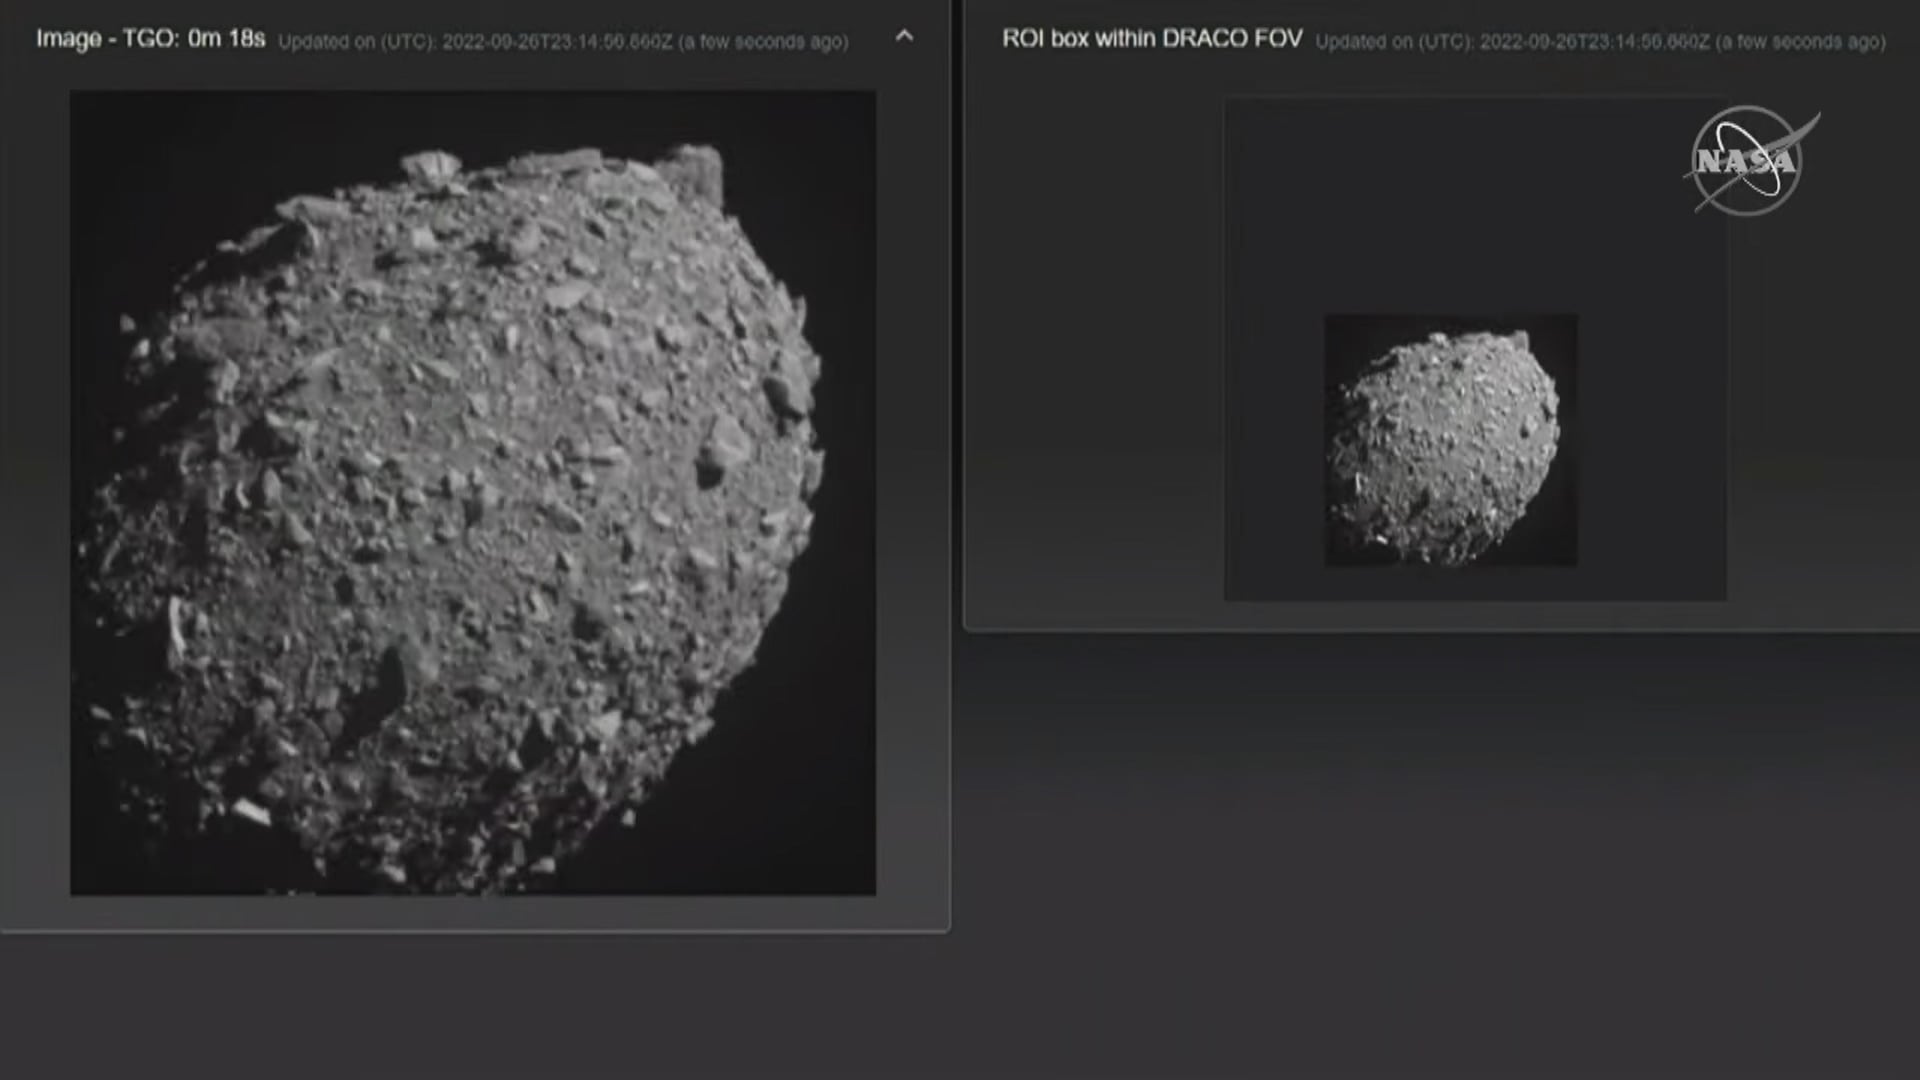
Task: Click the NASA logo
Action: coord(1748,161)
